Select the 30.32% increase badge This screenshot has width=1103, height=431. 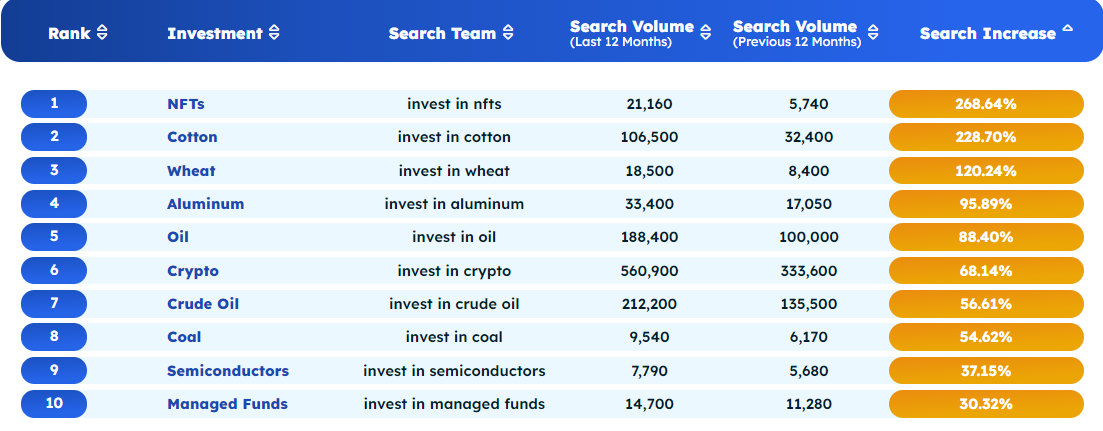[x=986, y=404]
